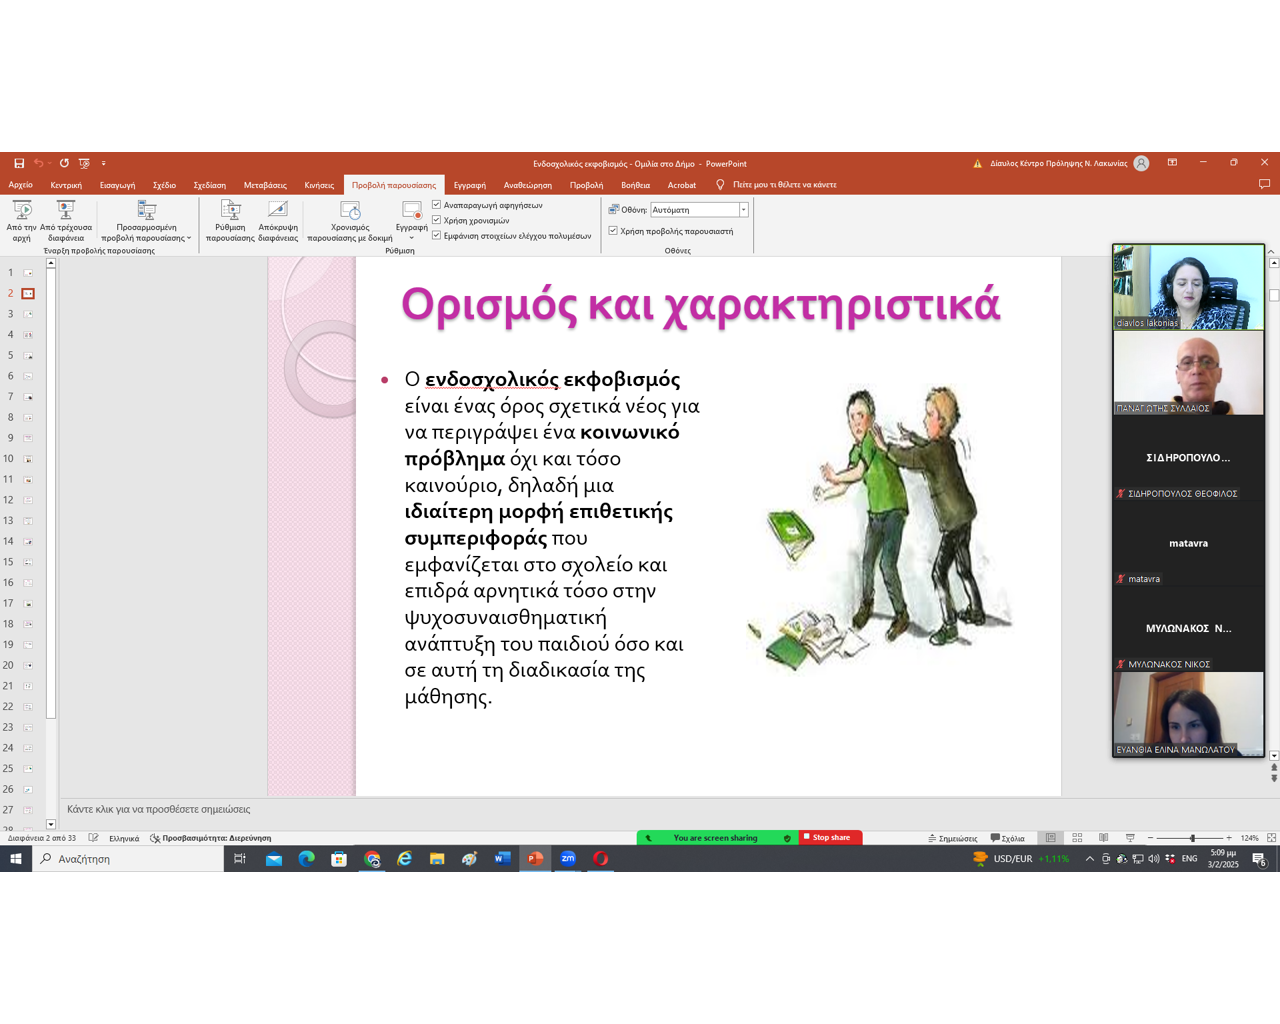This screenshot has width=1280, height=1024.
Task: Open the Οθόνη monitor dropdown
Action: (743, 210)
